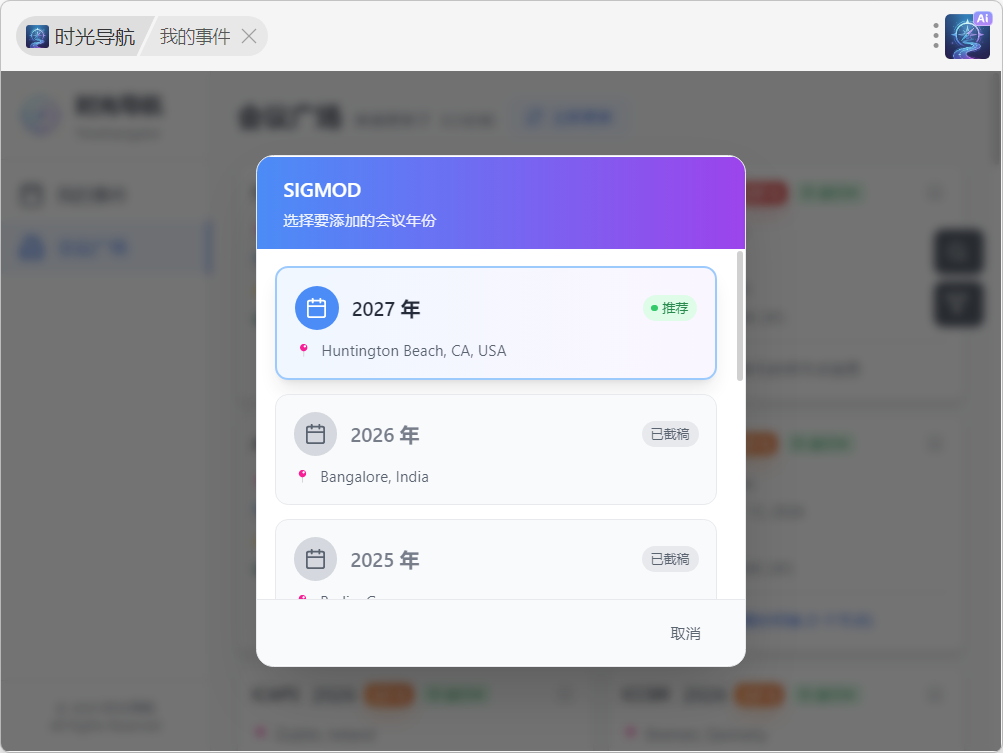Close the 我的事件 tab
This screenshot has height=753, width=1003.
click(x=249, y=37)
